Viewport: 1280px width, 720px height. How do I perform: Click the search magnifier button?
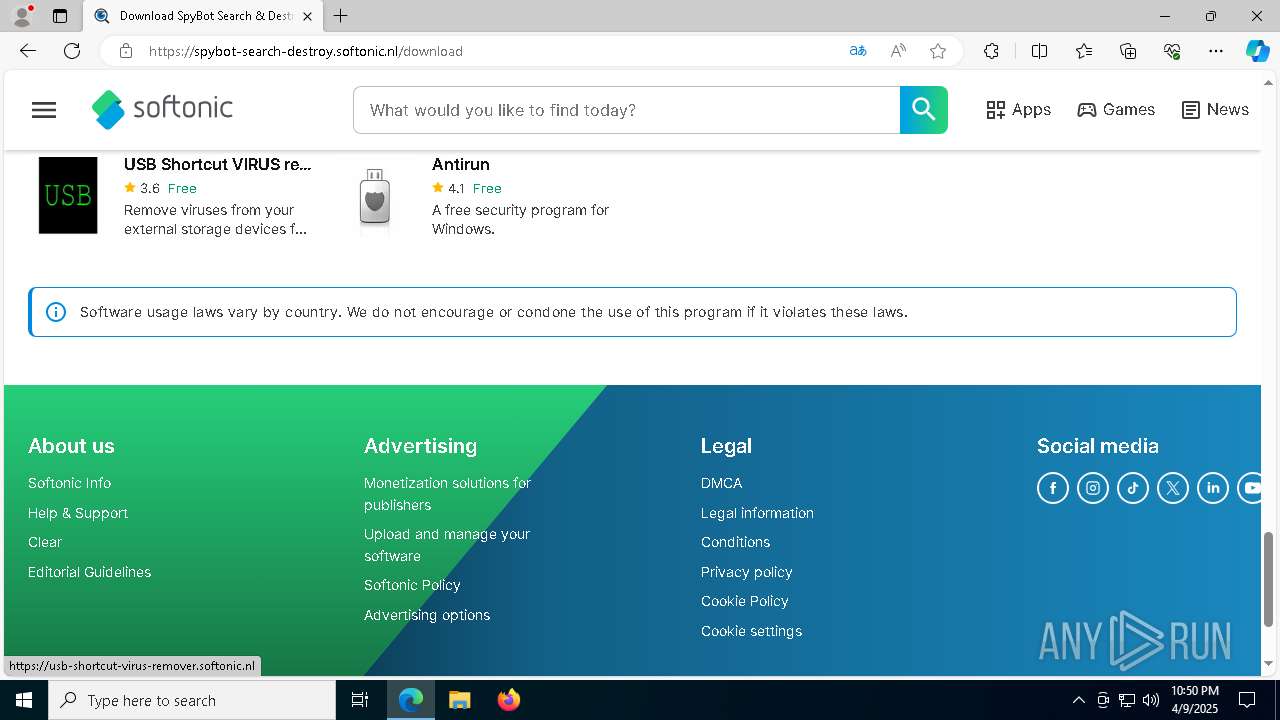[x=923, y=110]
